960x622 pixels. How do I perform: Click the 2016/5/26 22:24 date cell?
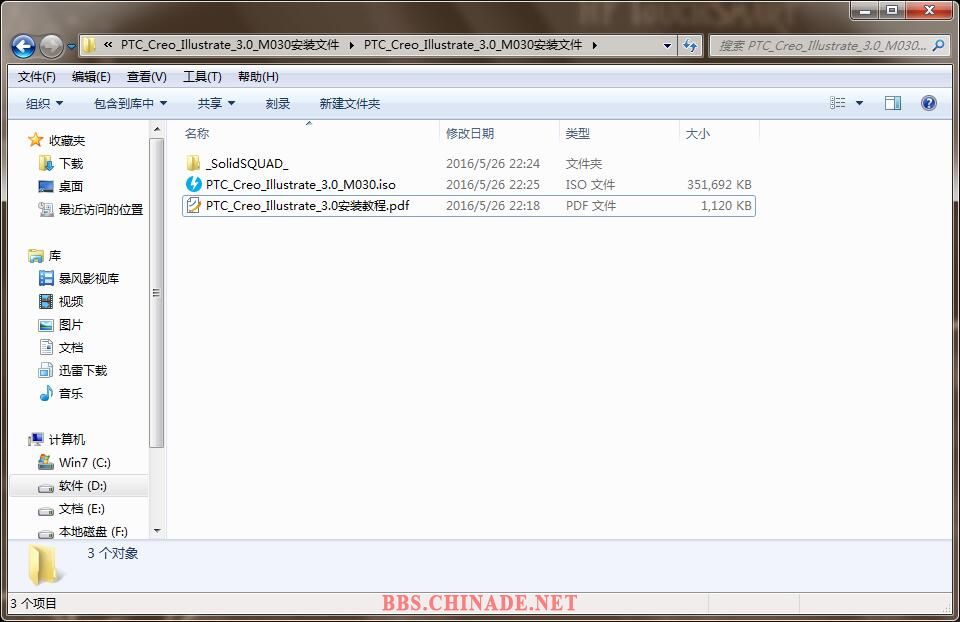click(x=493, y=163)
